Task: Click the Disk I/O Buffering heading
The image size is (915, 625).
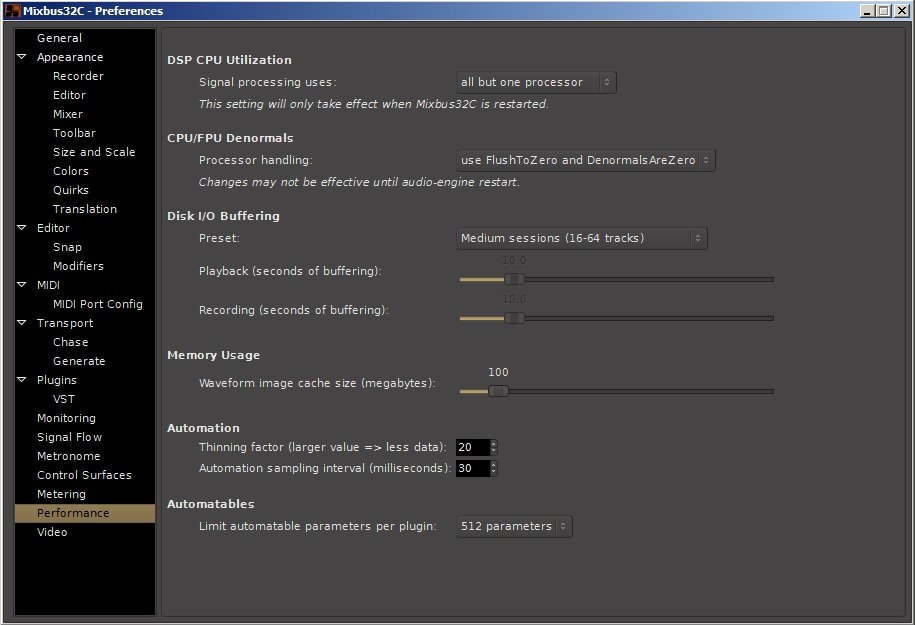Action: point(223,216)
